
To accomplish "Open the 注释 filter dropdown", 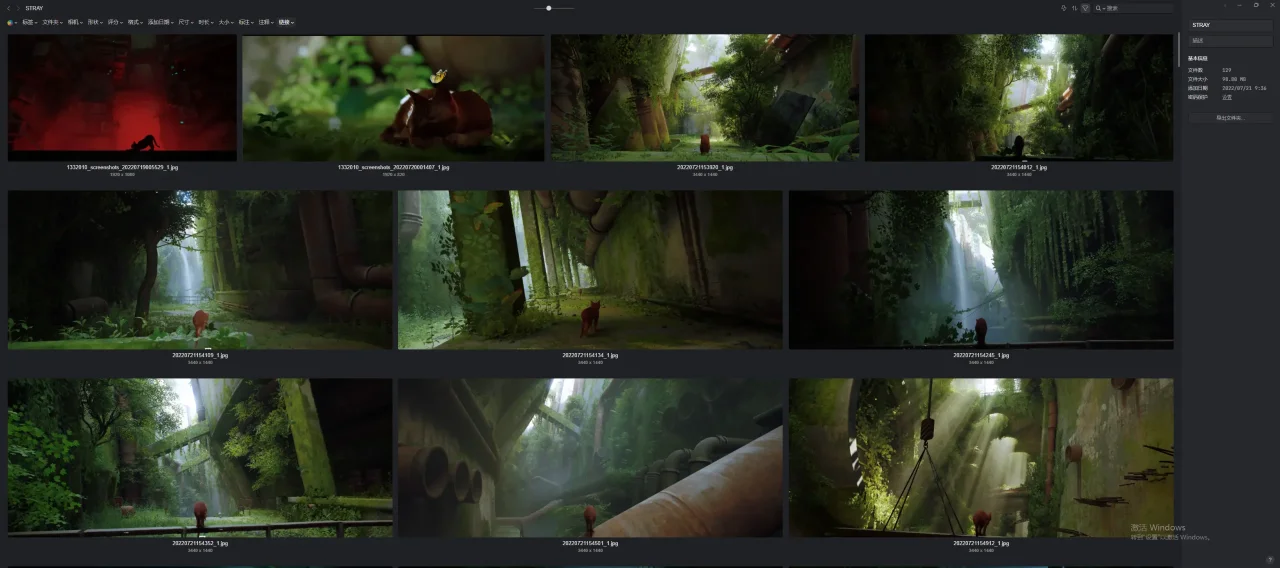I will (266, 22).
